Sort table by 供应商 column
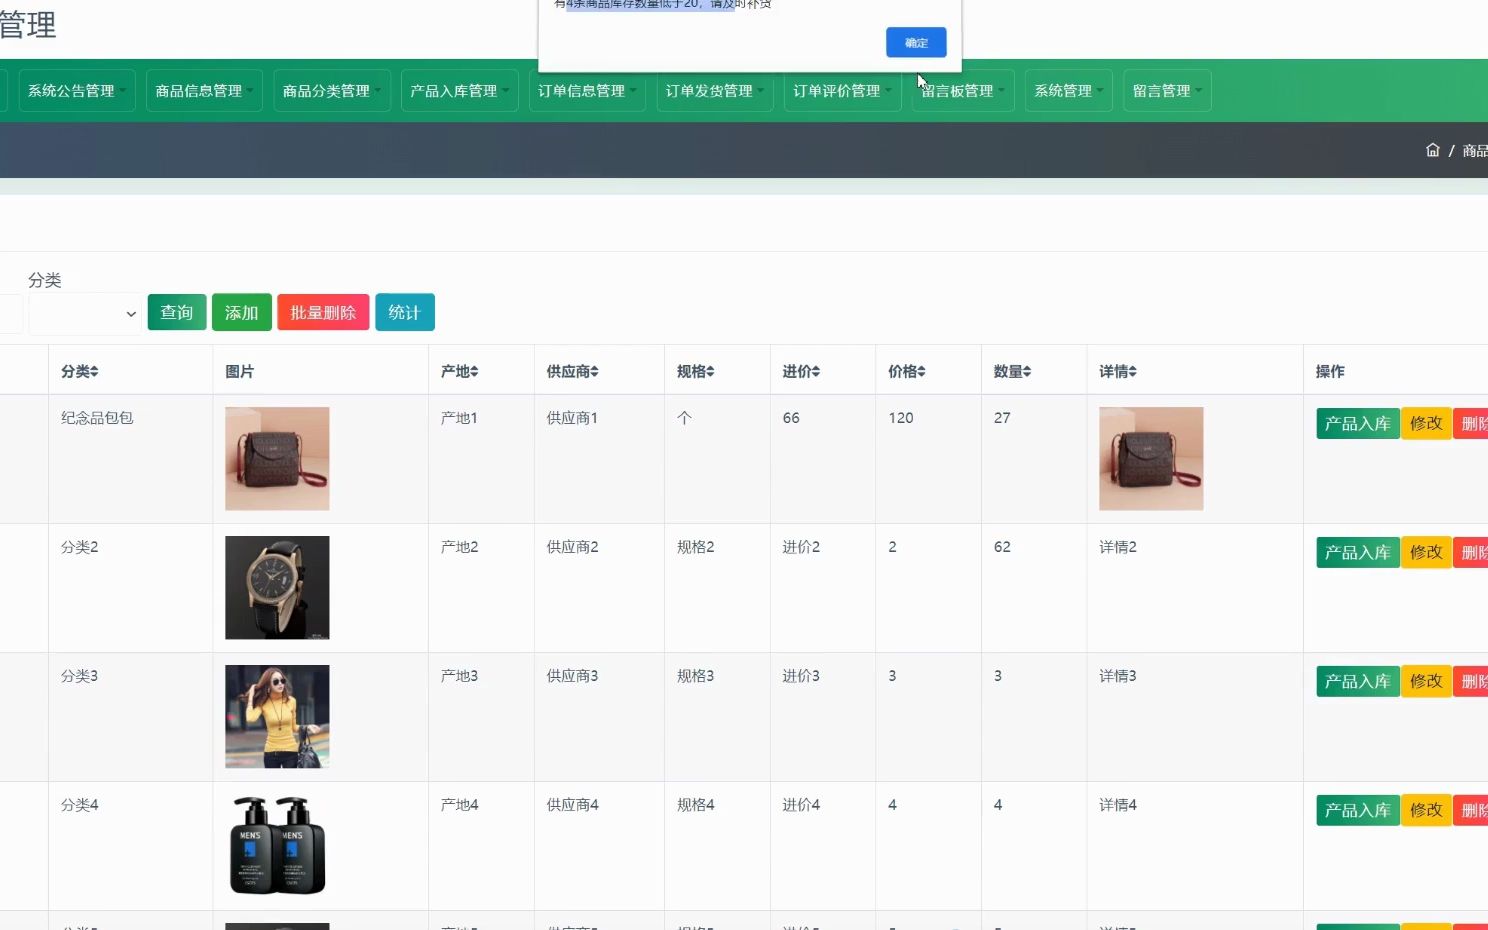The image size is (1488, 930). point(573,371)
